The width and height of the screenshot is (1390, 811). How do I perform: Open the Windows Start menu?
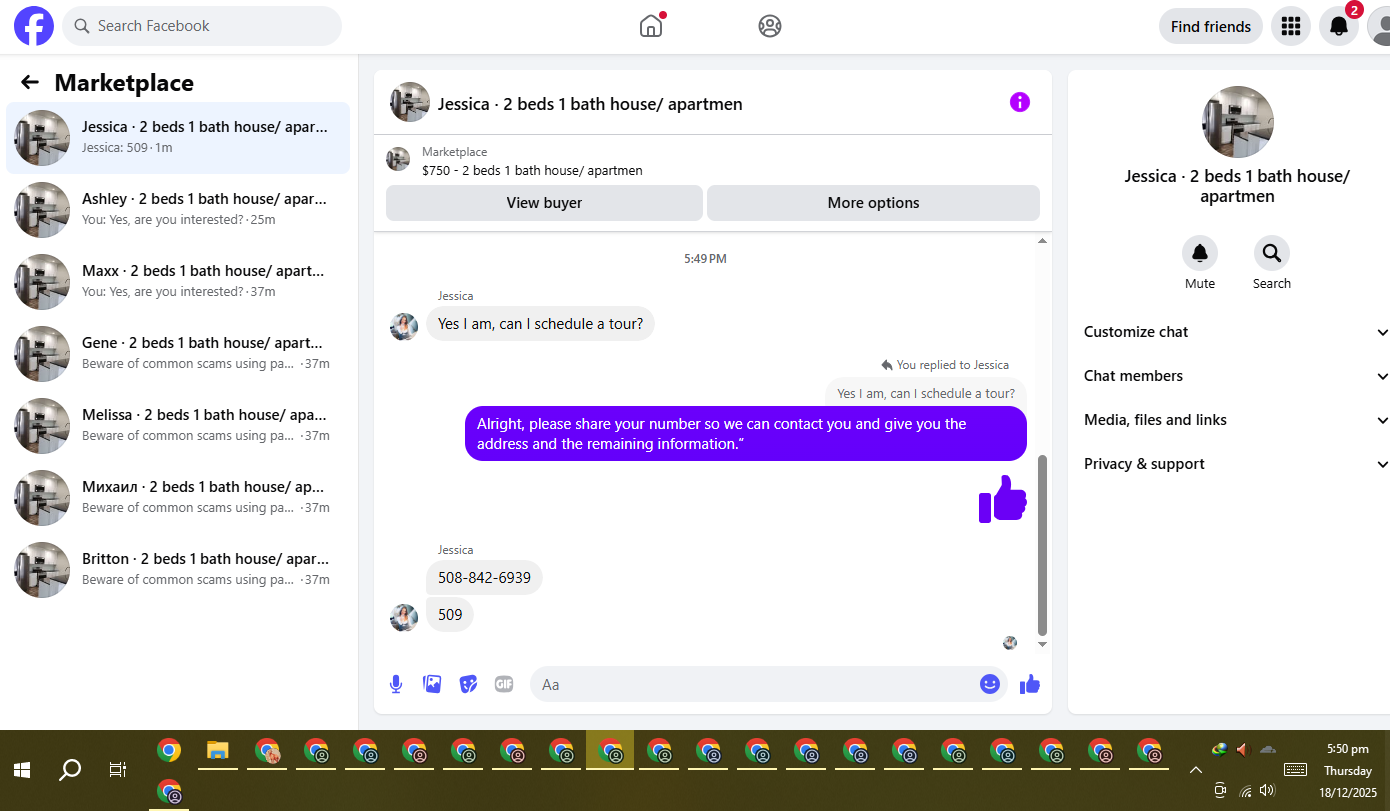click(22, 770)
